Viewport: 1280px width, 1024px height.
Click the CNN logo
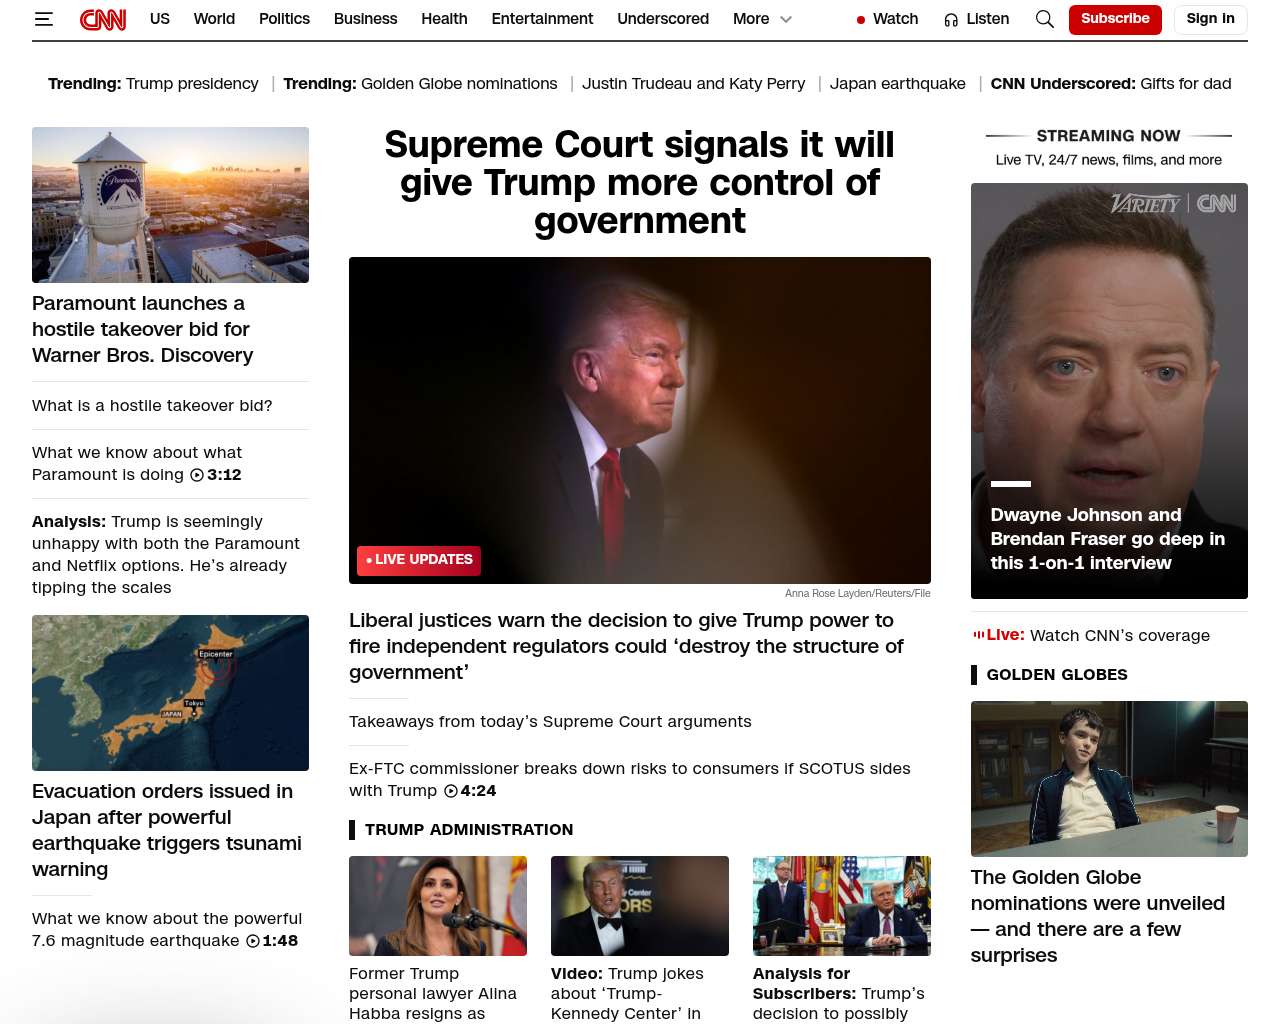[103, 19]
